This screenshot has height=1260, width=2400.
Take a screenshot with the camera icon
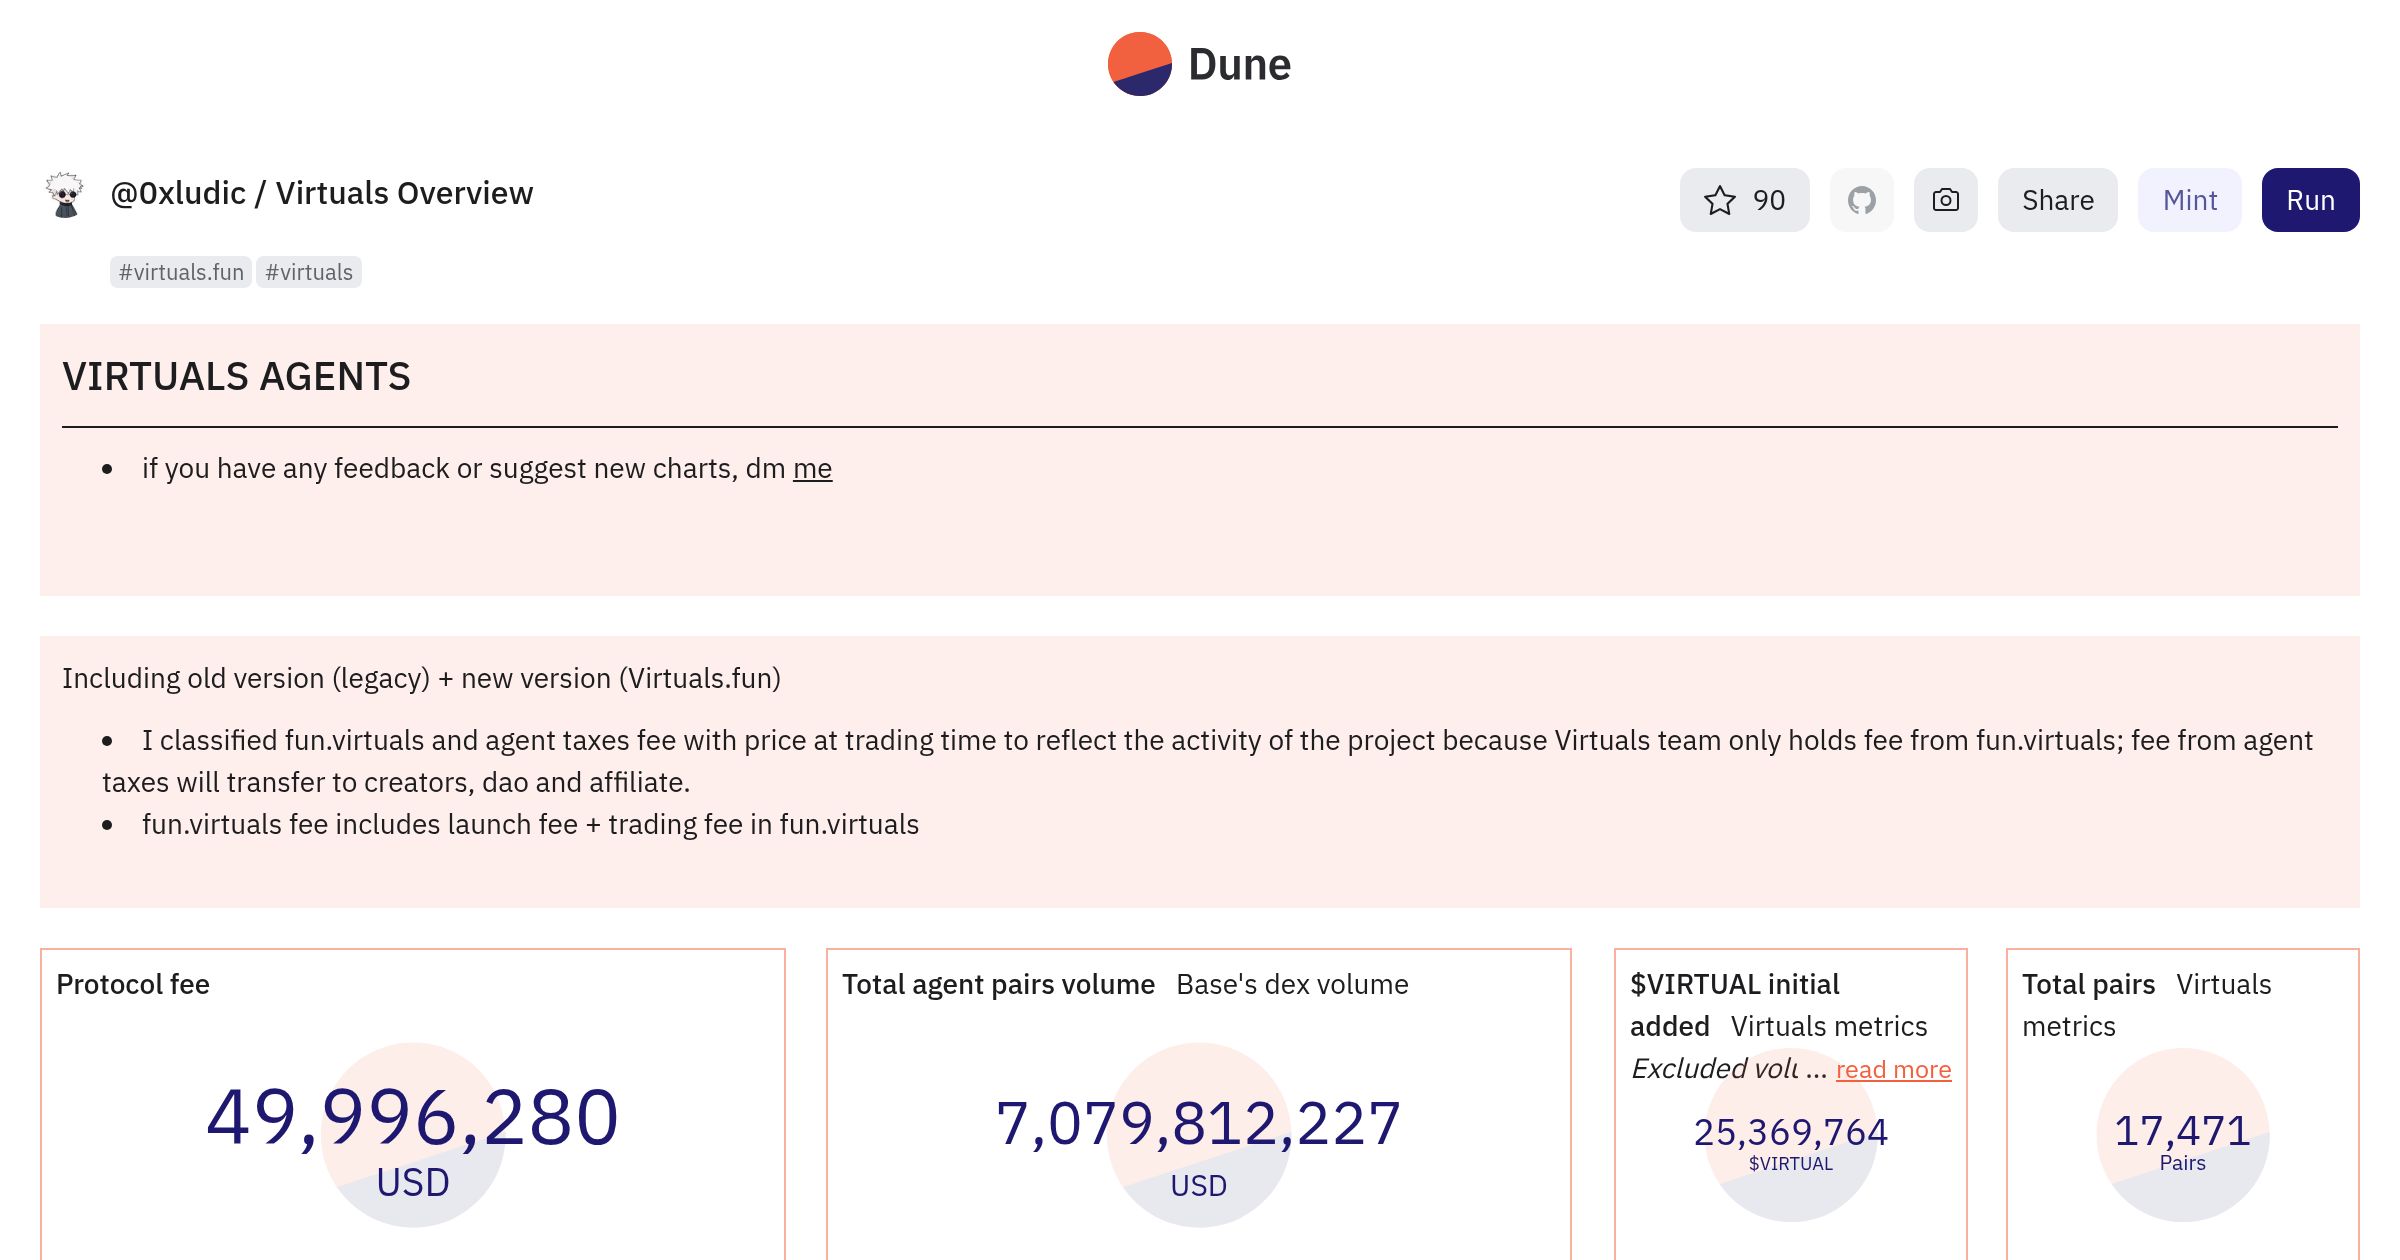tap(1945, 200)
